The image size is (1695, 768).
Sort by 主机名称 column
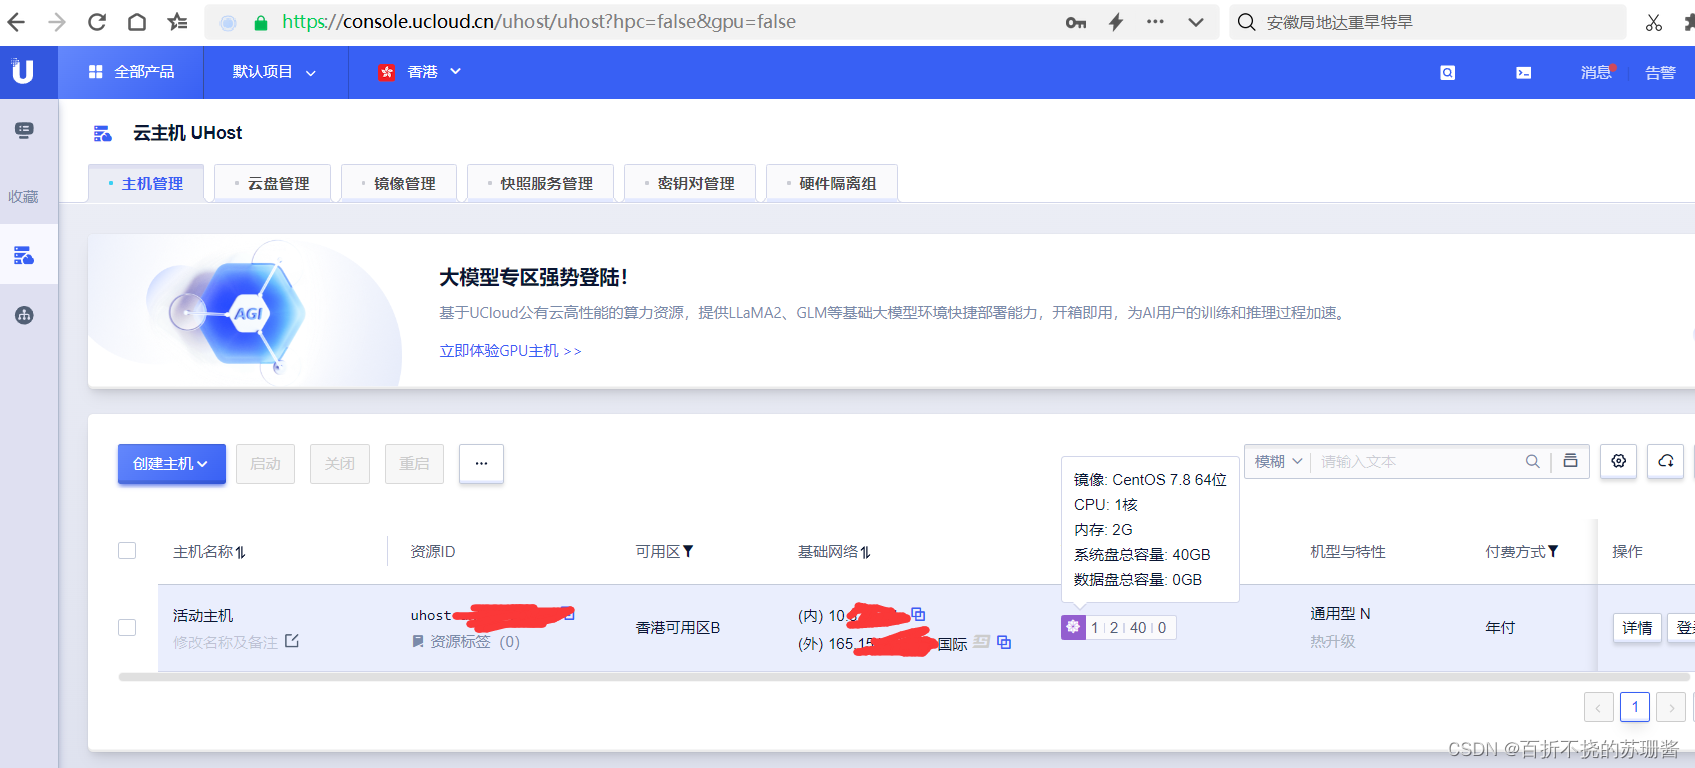(x=241, y=552)
